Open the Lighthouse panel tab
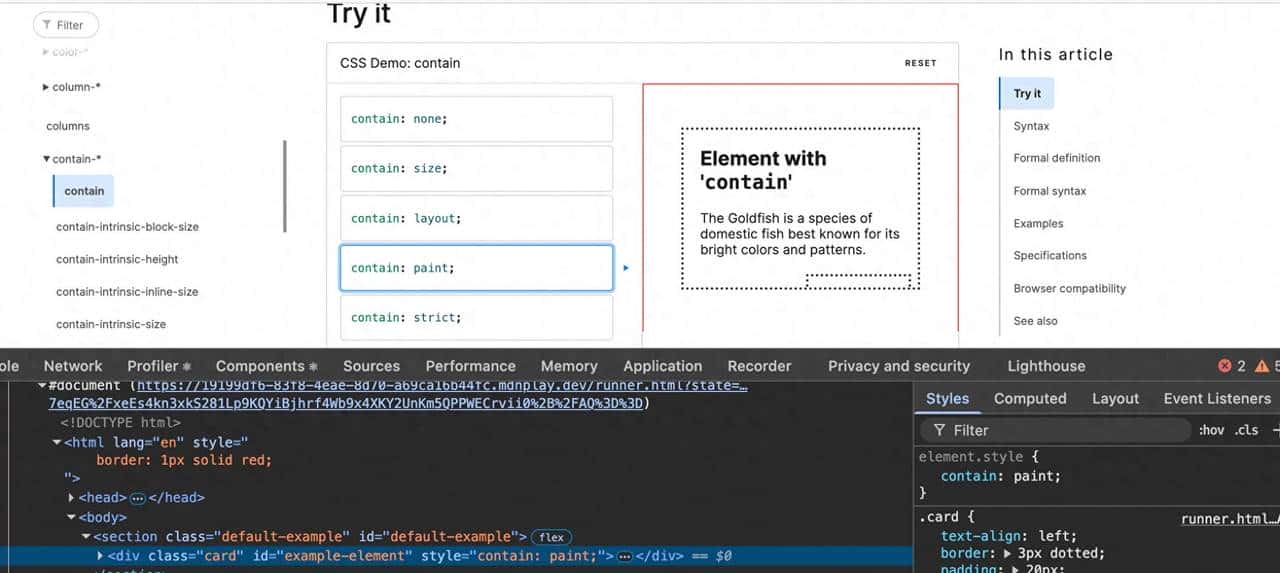Image resolution: width=1280 pixels, height=573 pixels. tap(1046, 366)
